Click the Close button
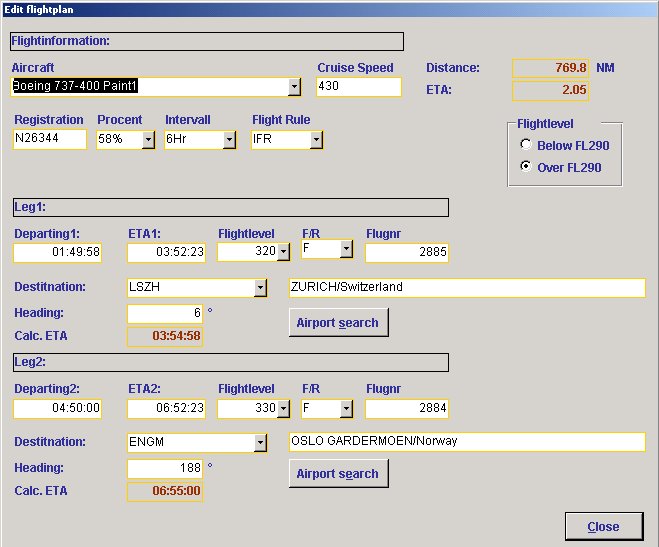 pos(604,526)
